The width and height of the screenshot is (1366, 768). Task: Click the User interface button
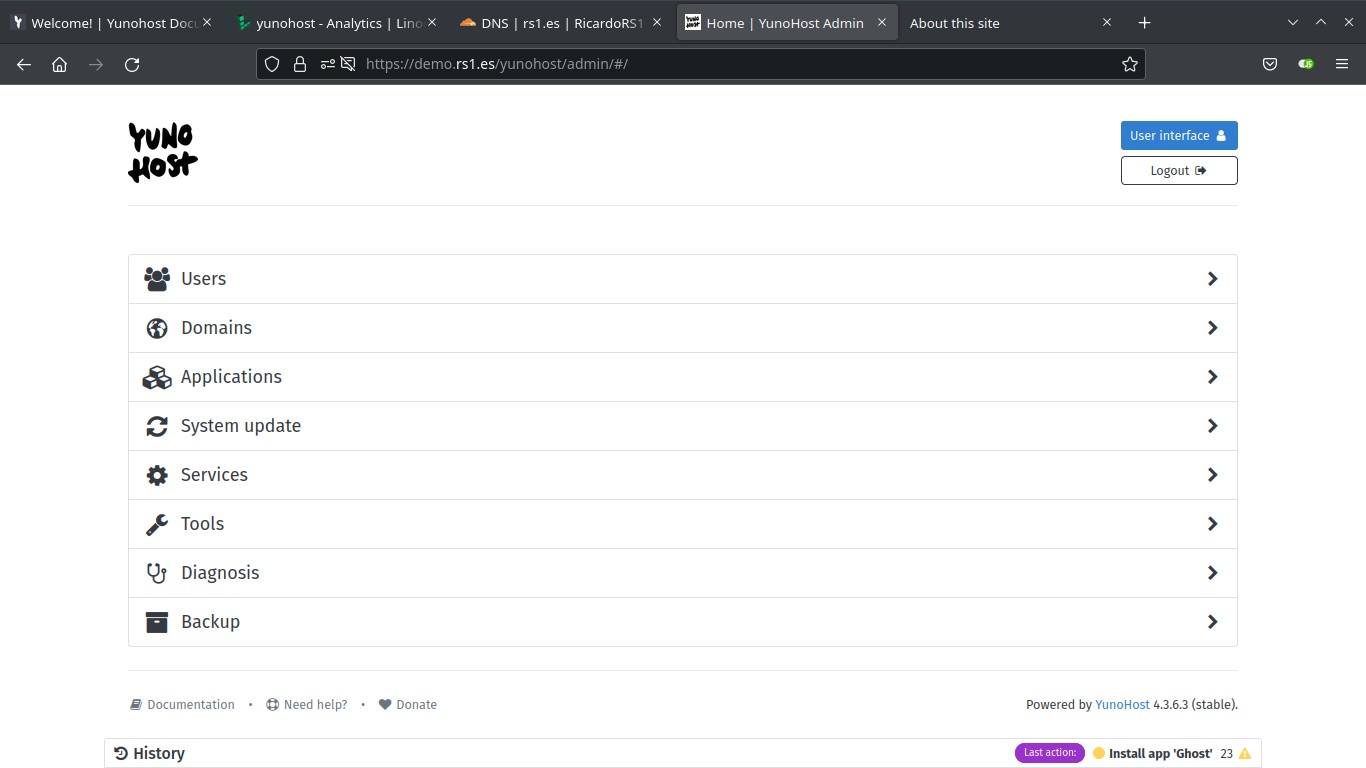(x=1178, y=135)
